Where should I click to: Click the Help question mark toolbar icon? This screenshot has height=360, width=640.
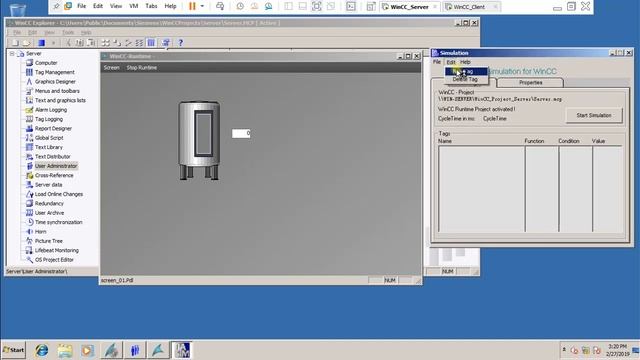[x=180, y=42]
